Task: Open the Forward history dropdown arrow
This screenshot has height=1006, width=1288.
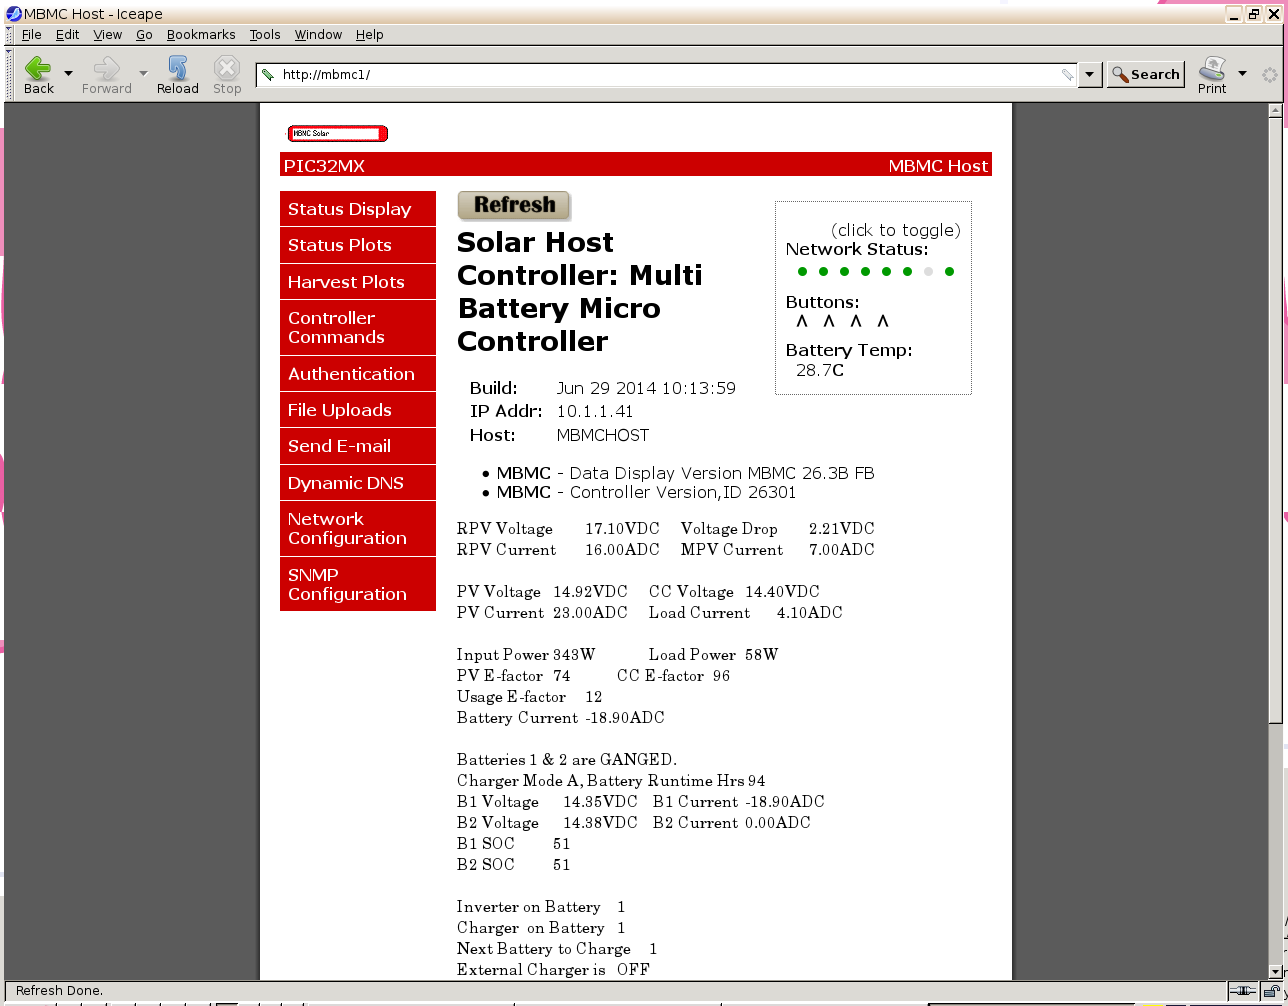Action: (143, 74)
